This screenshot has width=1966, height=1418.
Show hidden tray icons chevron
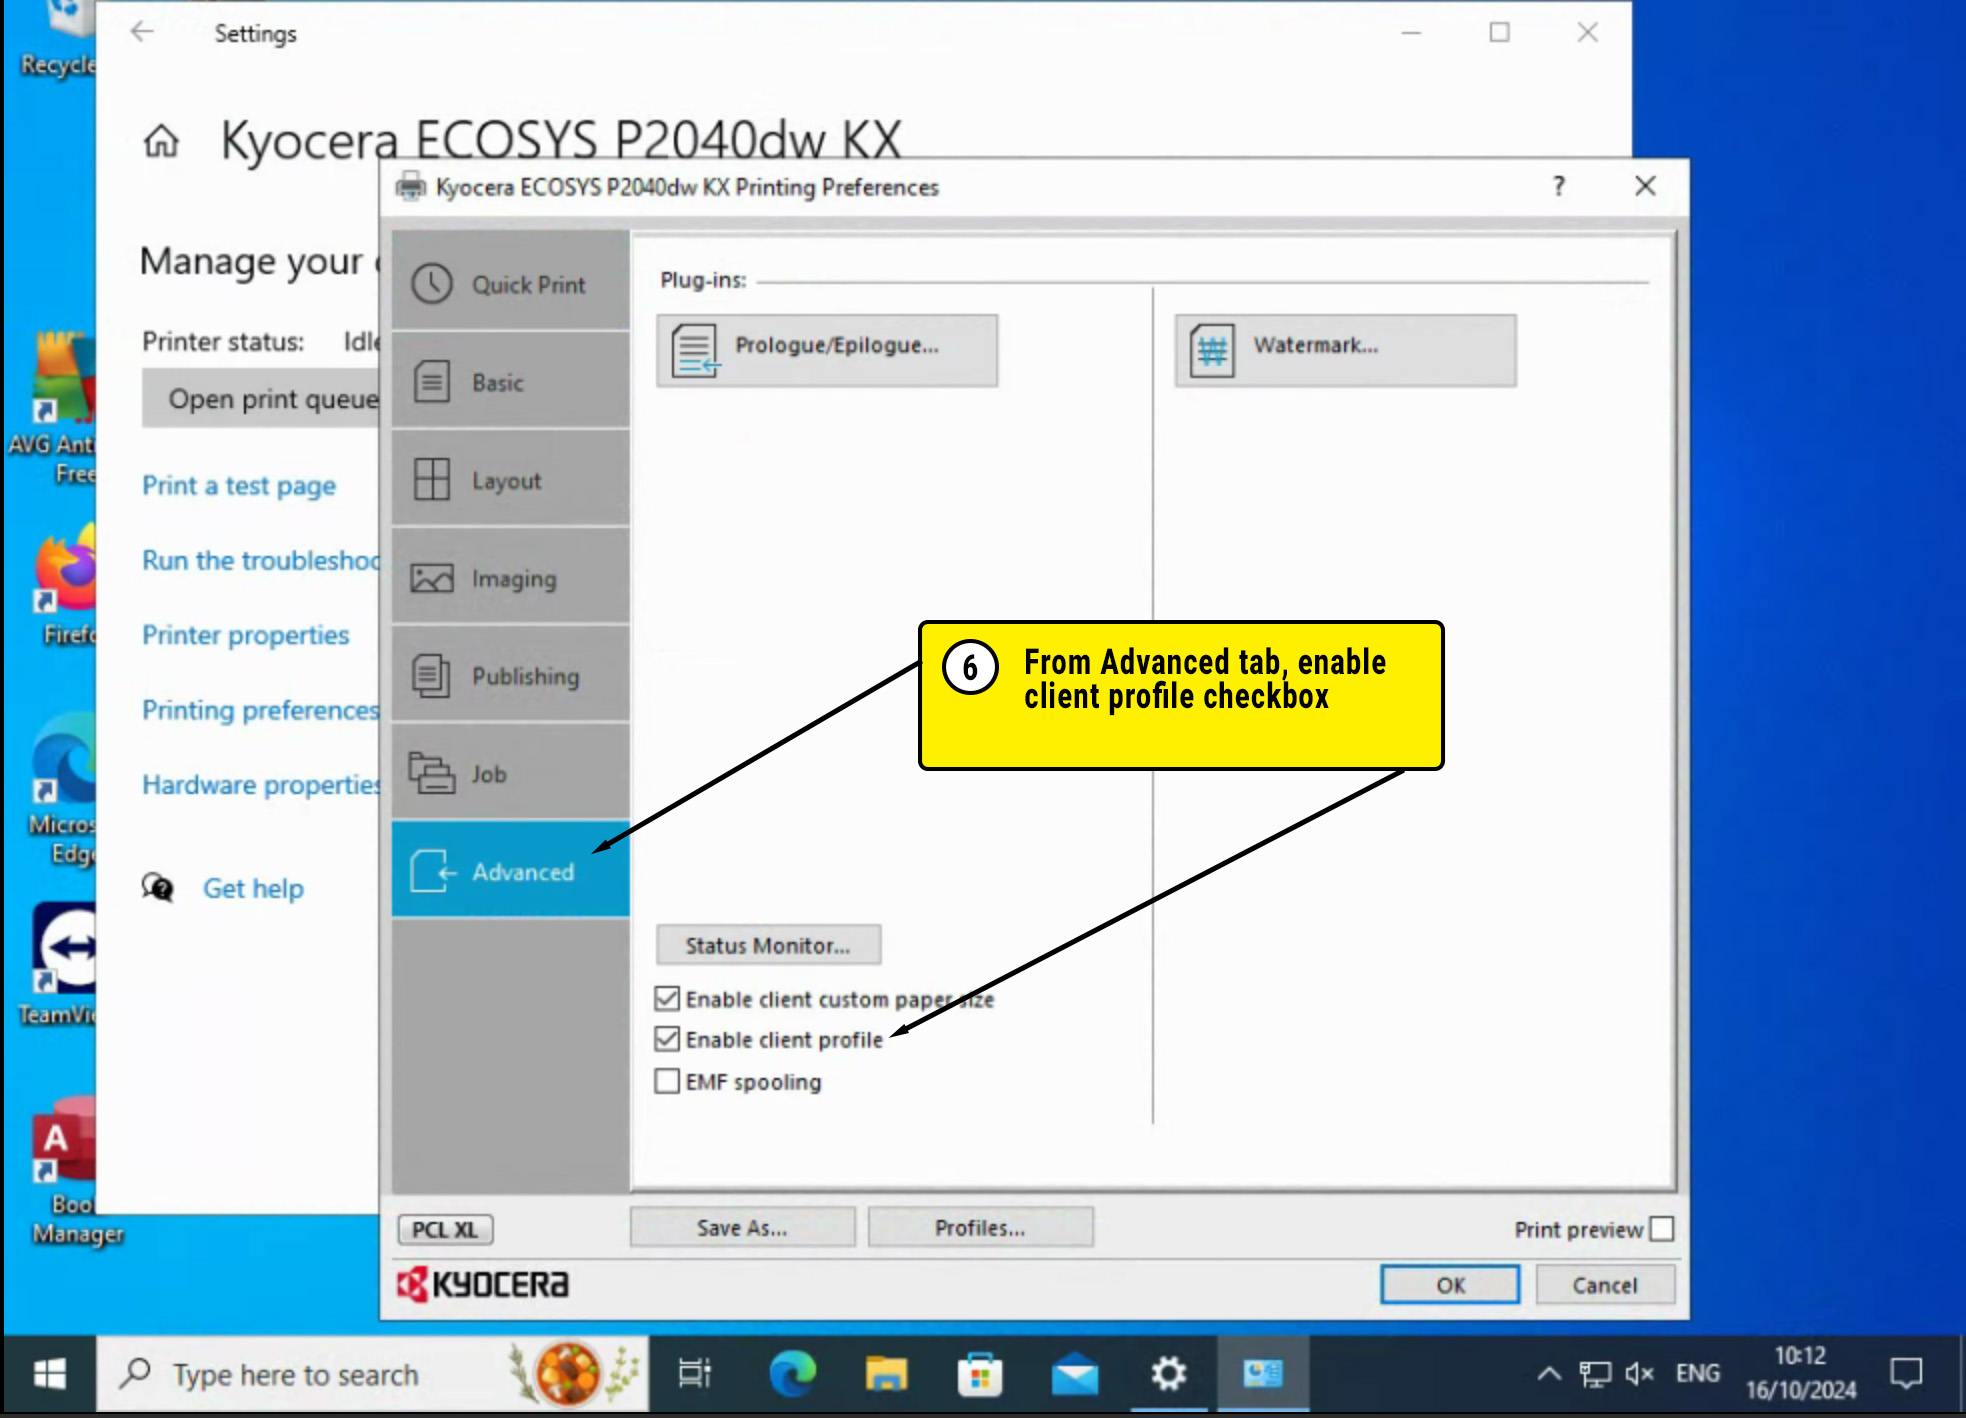coord(1549,1374)
